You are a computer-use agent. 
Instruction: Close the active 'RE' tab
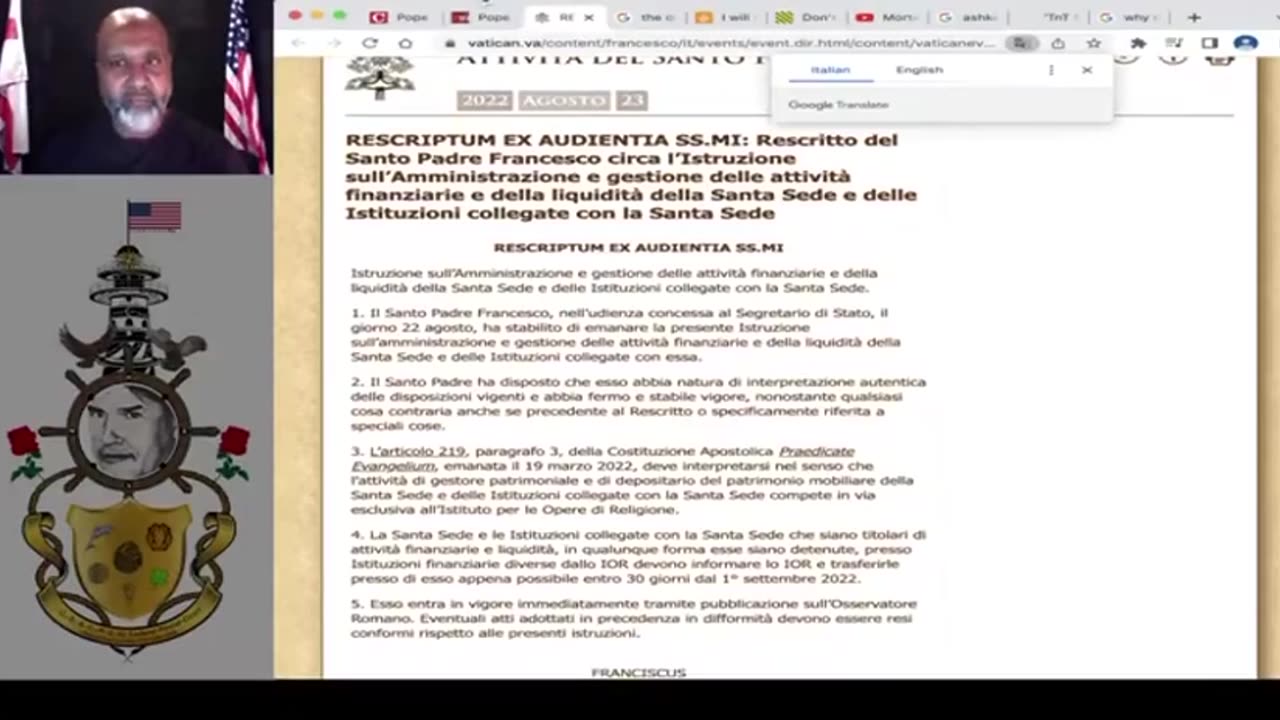(x=589, y=17)
